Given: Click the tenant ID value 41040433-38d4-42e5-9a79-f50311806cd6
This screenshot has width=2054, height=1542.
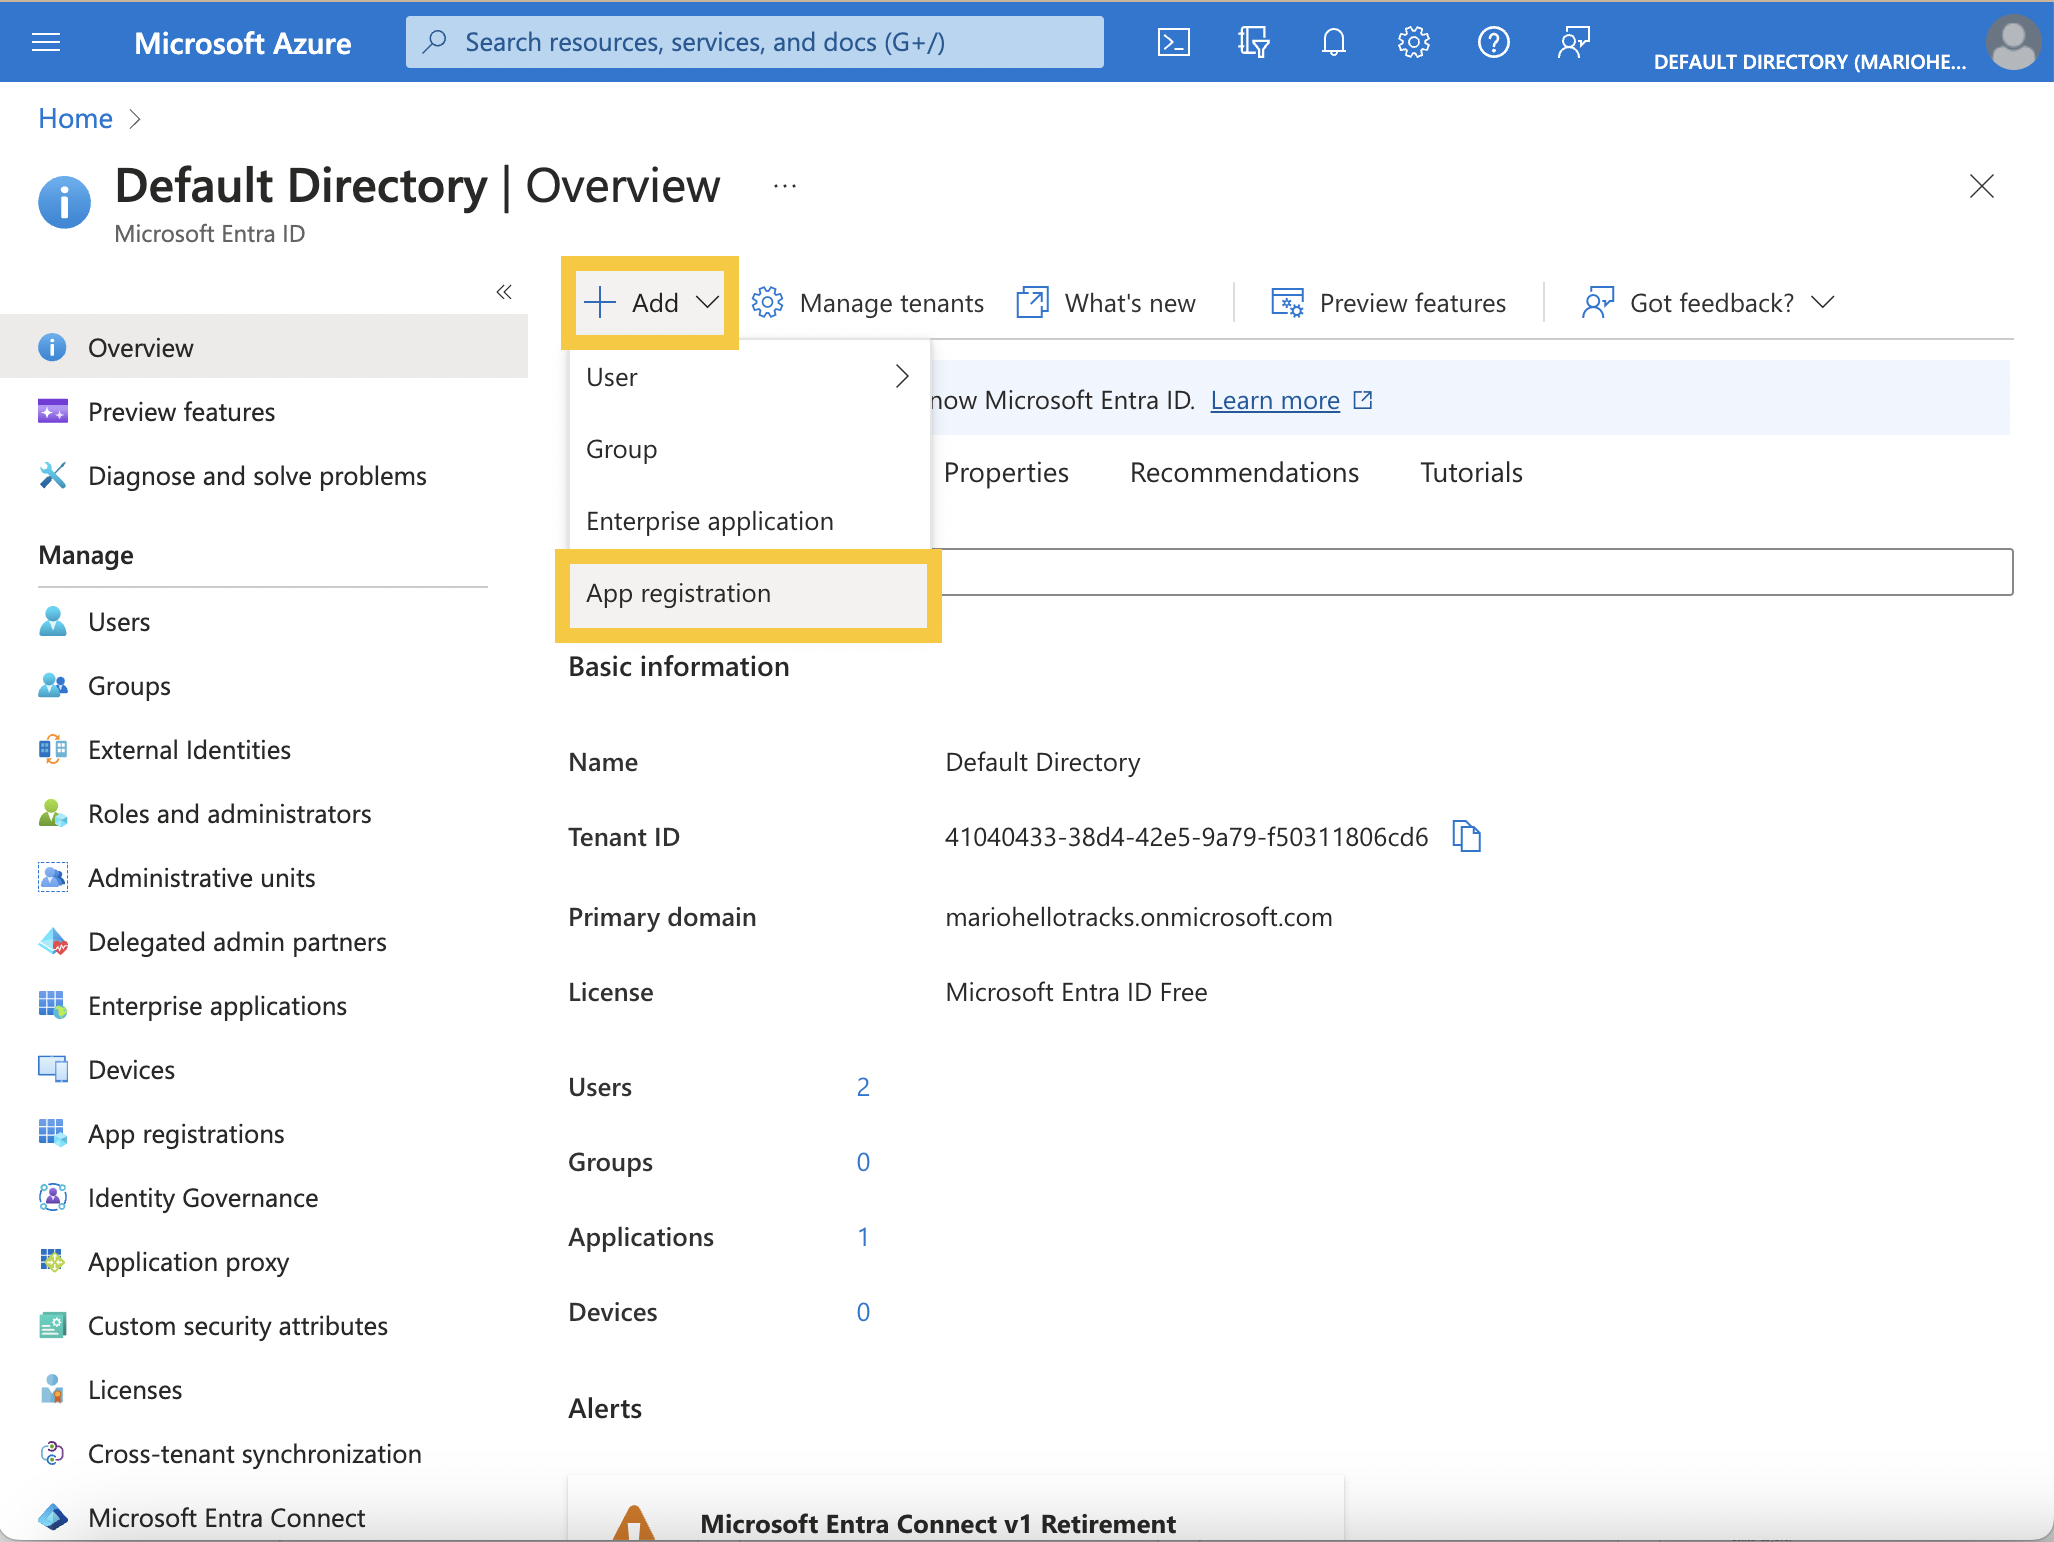Looking at the screenshot, I should (1186, 837).
